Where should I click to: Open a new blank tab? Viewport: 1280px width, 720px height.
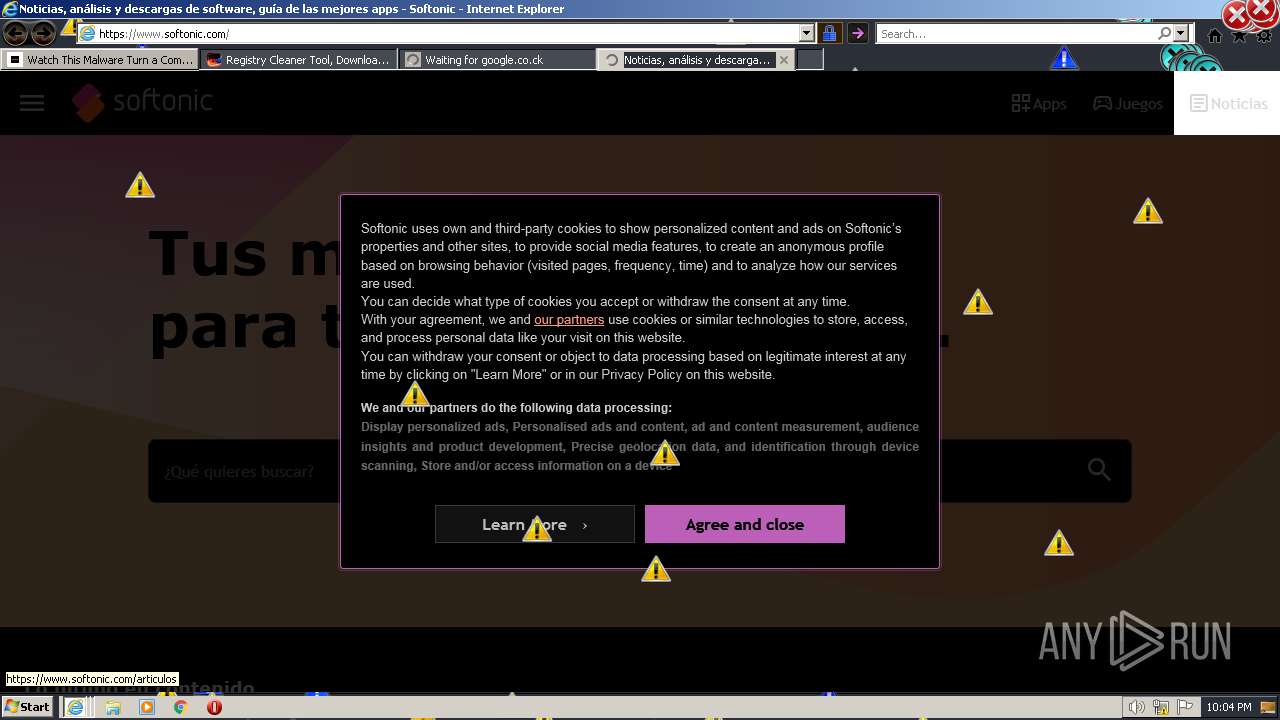click(x=810, y=60)
